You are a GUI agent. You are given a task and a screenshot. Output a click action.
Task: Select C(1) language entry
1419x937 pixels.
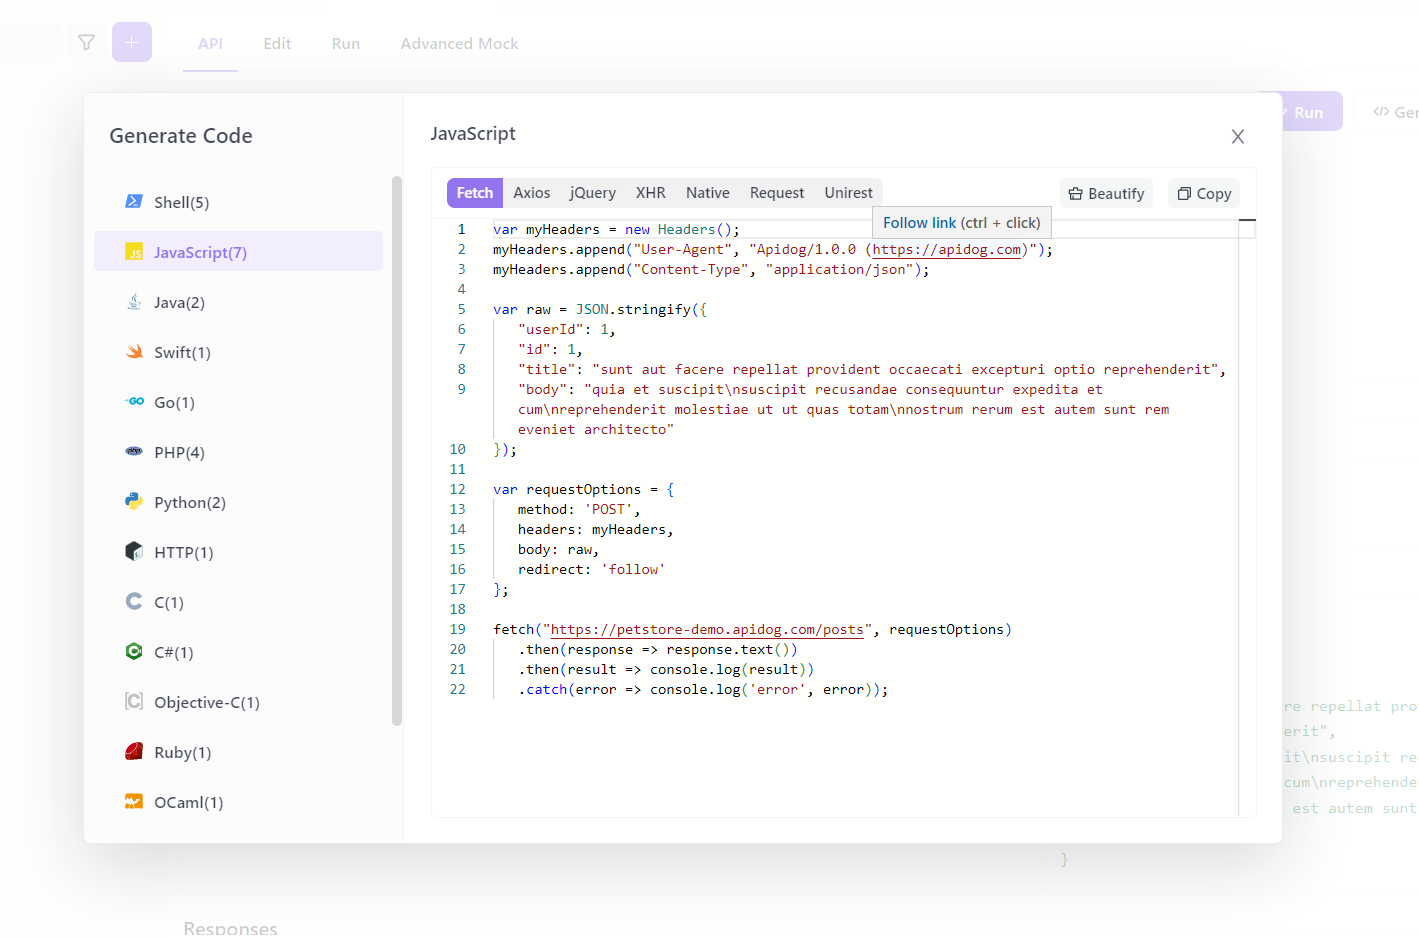point(238,602)
